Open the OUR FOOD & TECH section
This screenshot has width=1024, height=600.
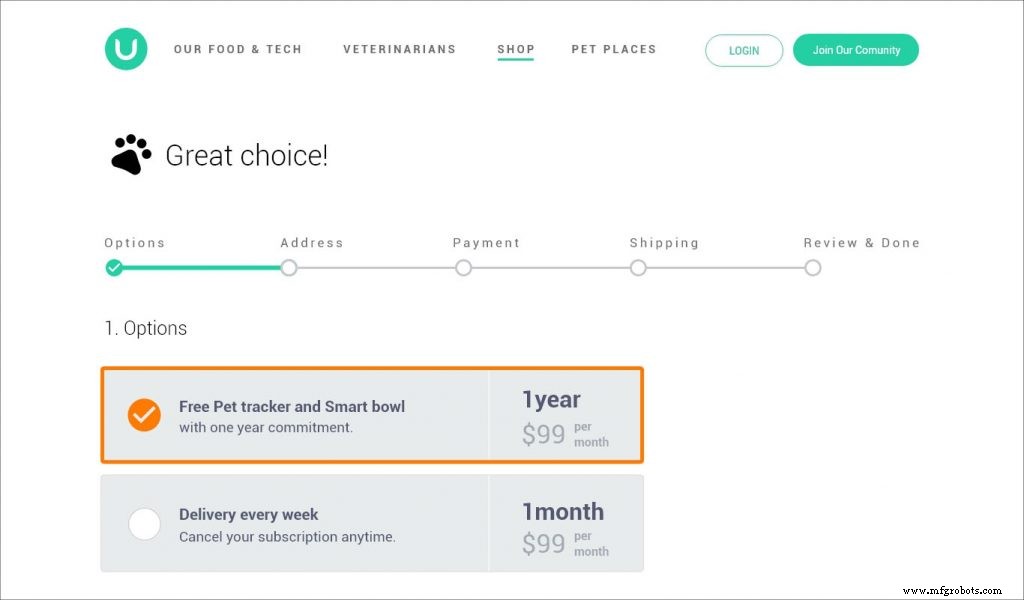[238, 49]
